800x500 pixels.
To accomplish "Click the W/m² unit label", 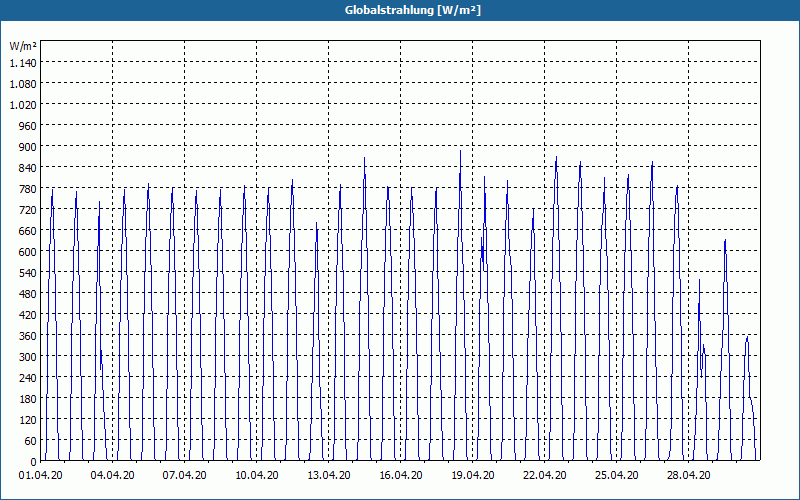I will point(23,46).
